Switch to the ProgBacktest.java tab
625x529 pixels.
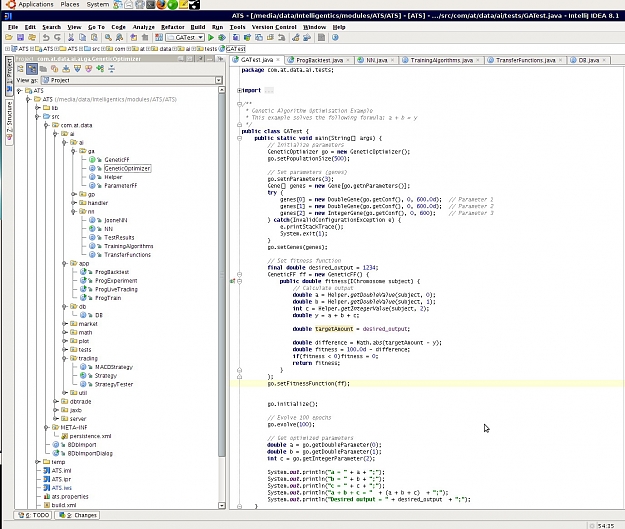pyautogui.click(x=319, y=60)
